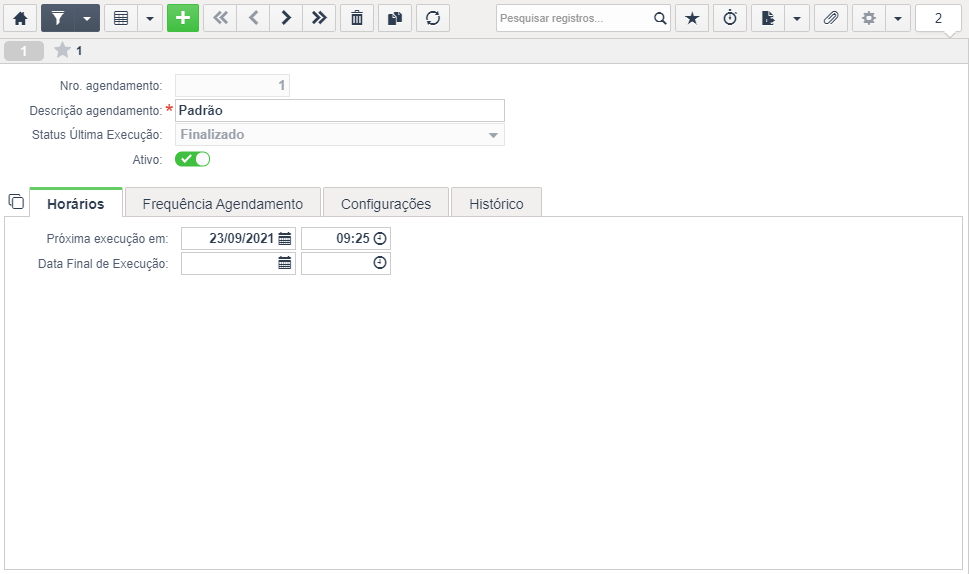This screenshot has height=574, width=969.
Task: Toggle the Ativo switch off
Action: point(192,159)
